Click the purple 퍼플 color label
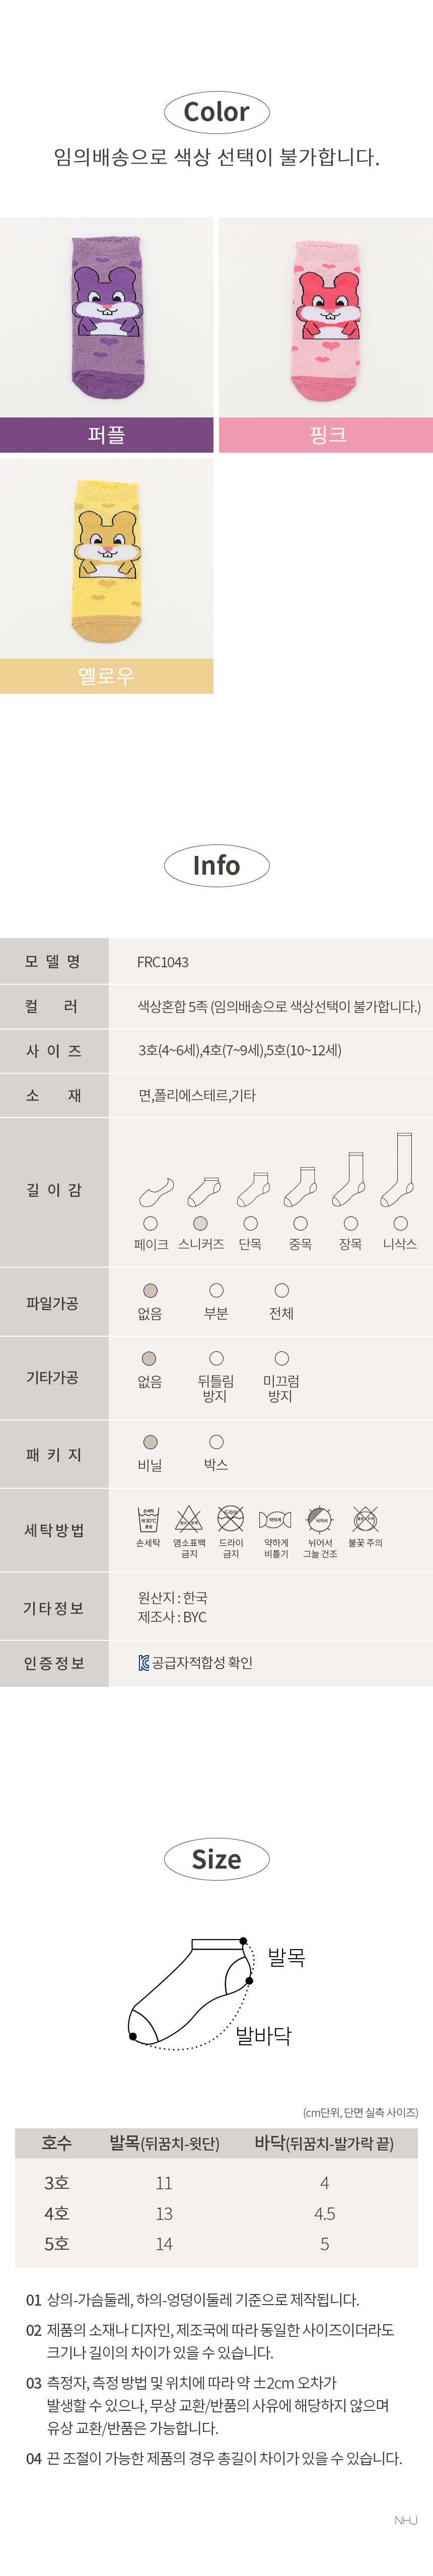Viewport: 433px width, 2576px height. [107, 435]
